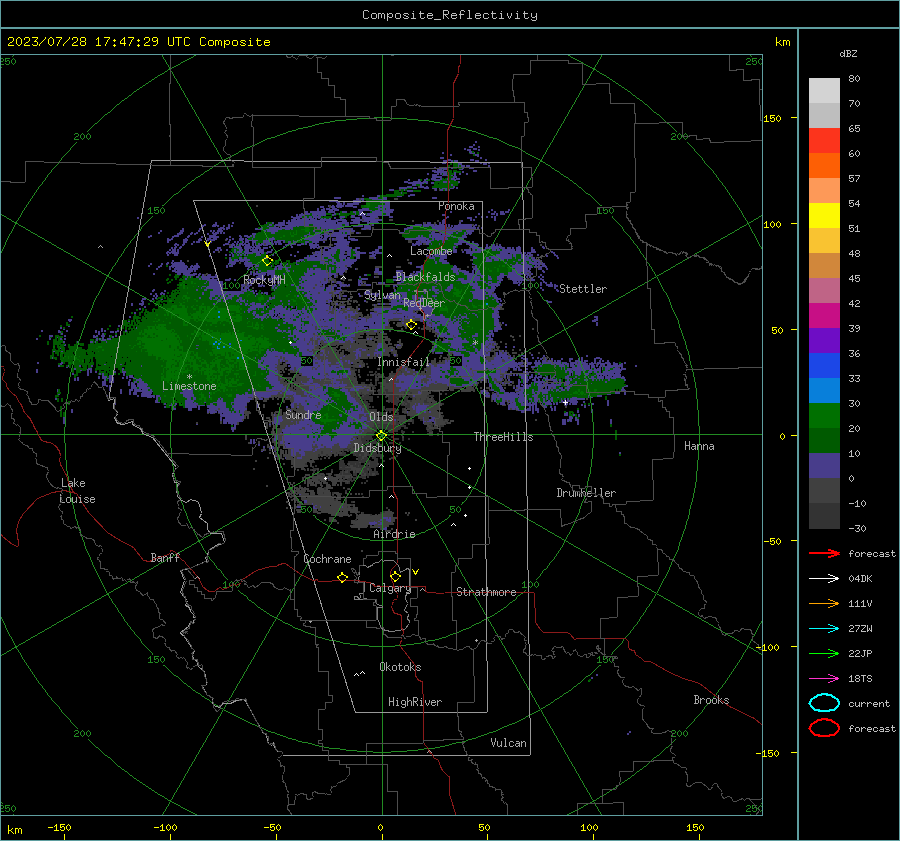The width and height of the screenshot is (900, 841).
Task: Click the Sundre city label
Action: pyautogui.click(x=303, y=415)
